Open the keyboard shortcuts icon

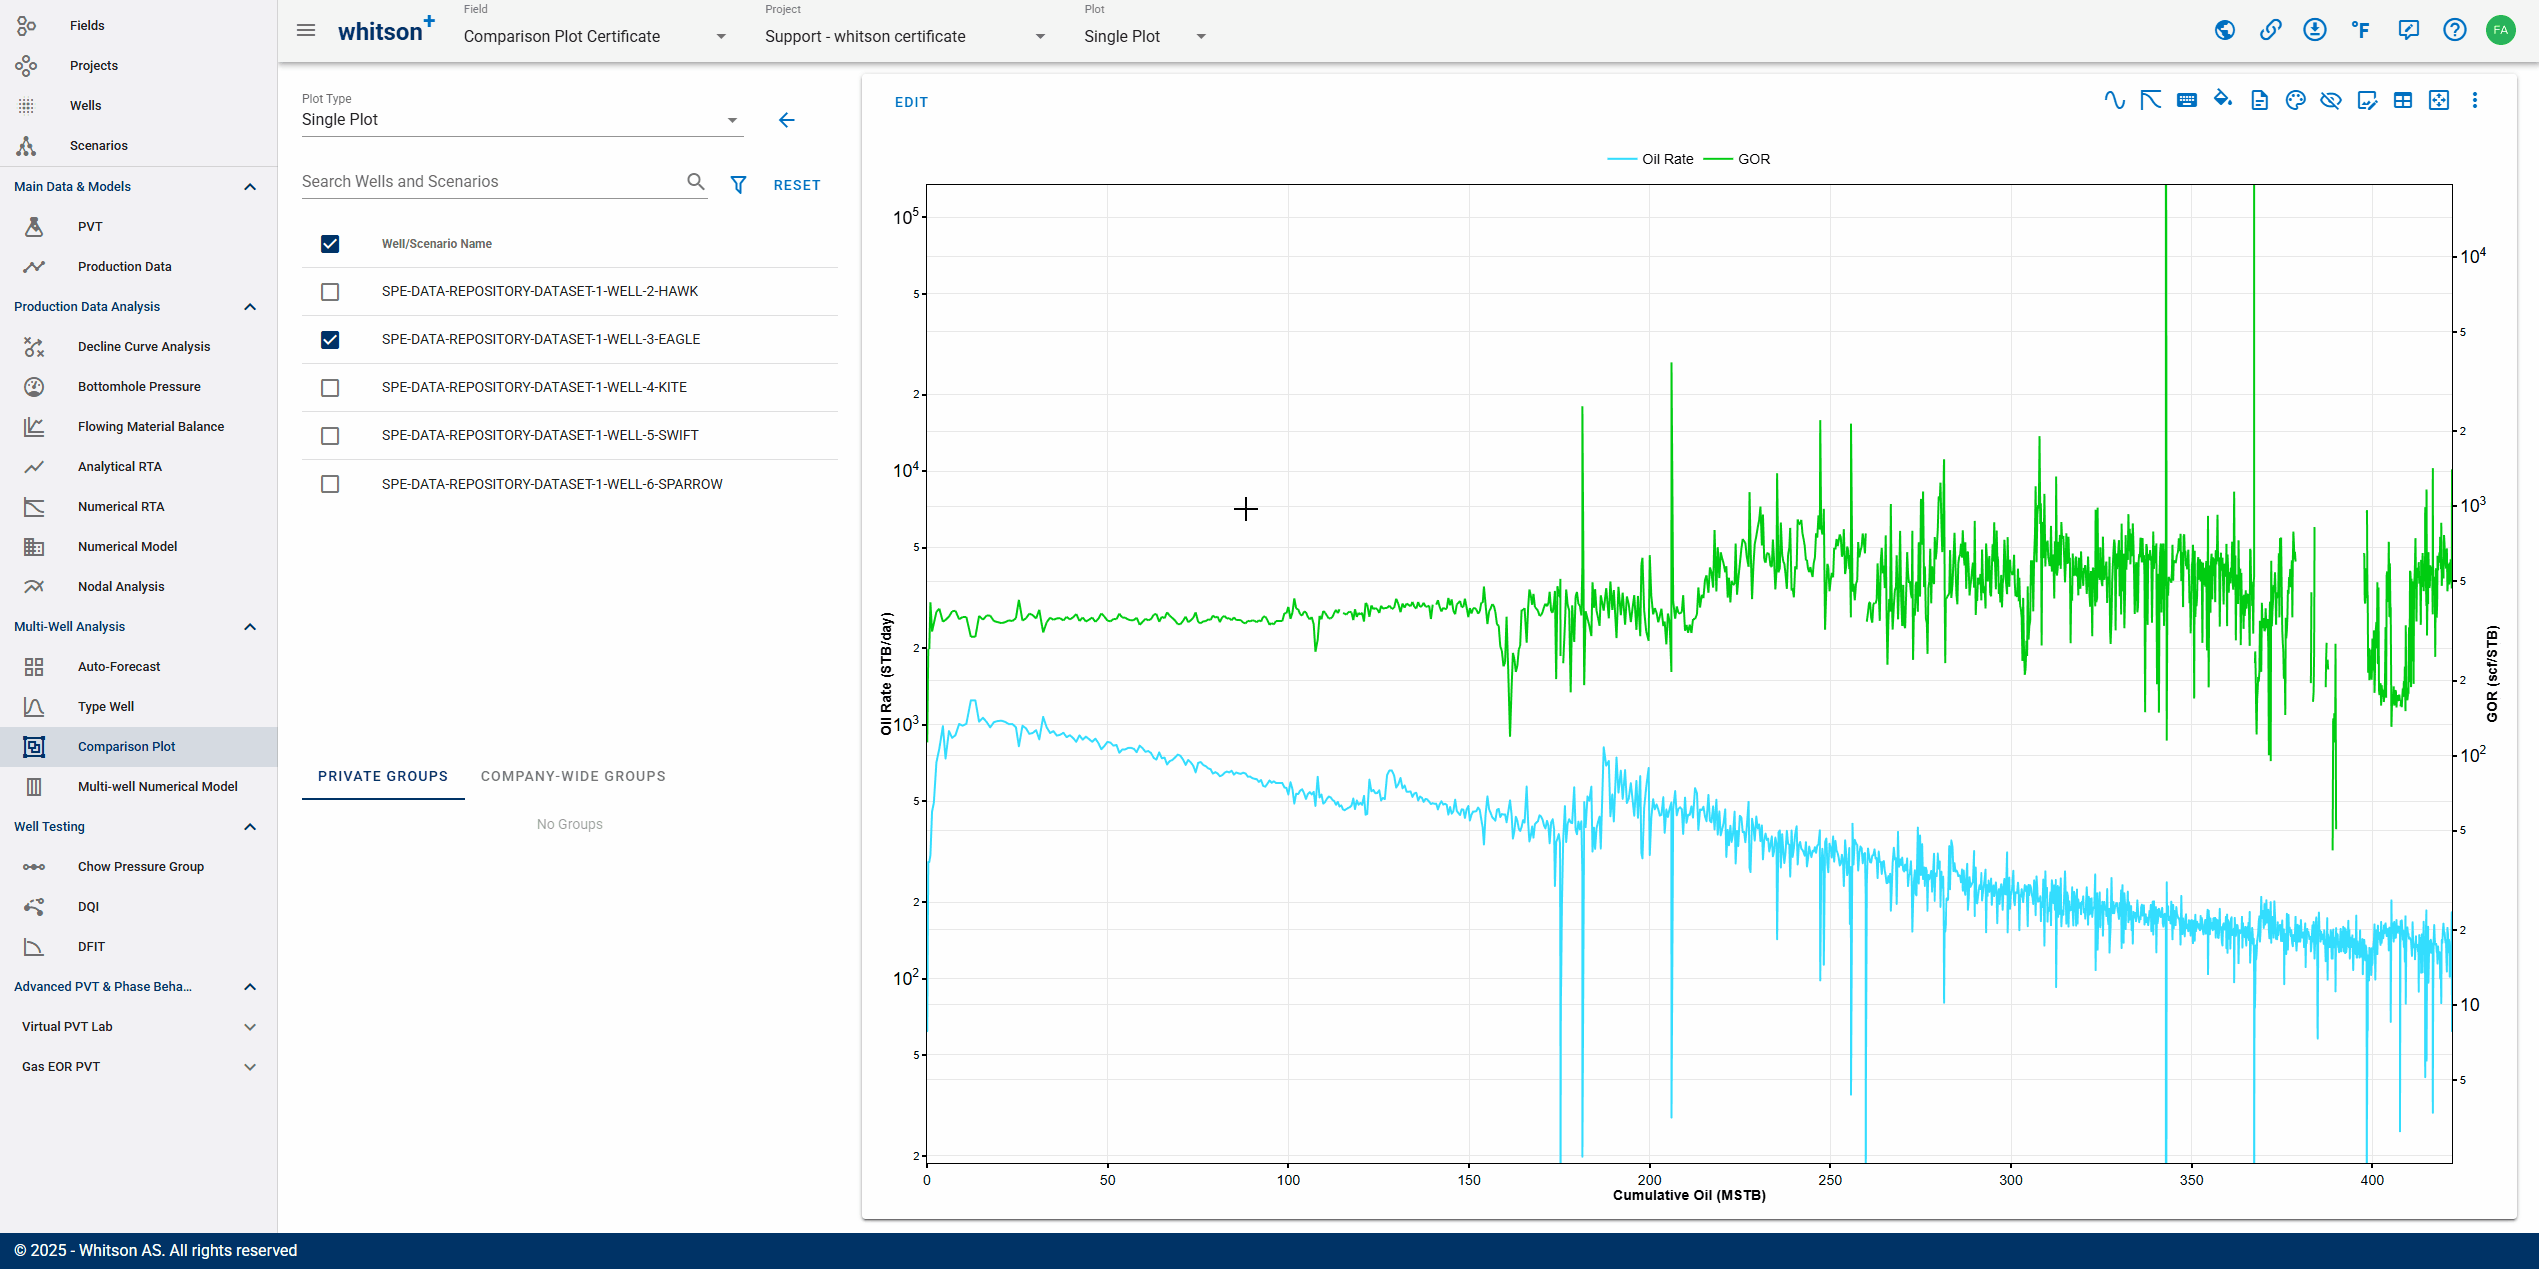(2186, 100)
